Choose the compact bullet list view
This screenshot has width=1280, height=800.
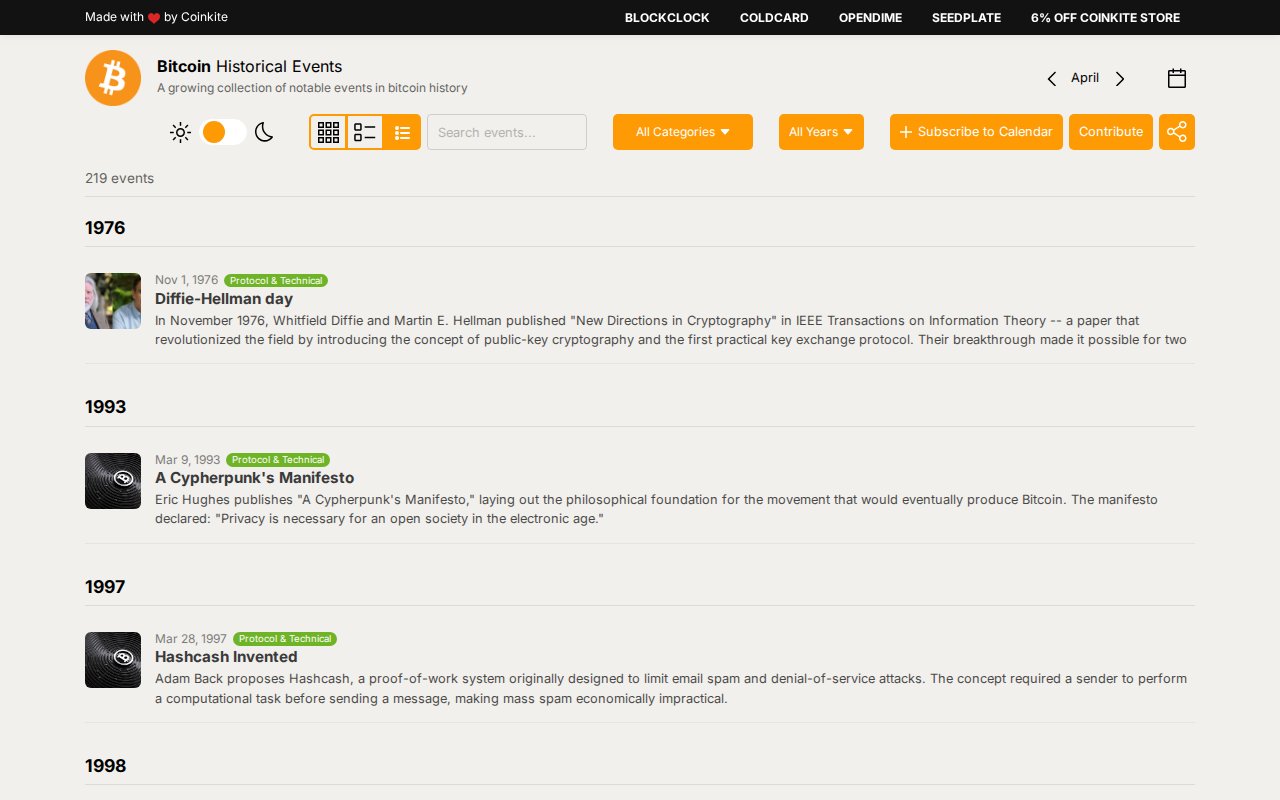[x=402, y=132]
